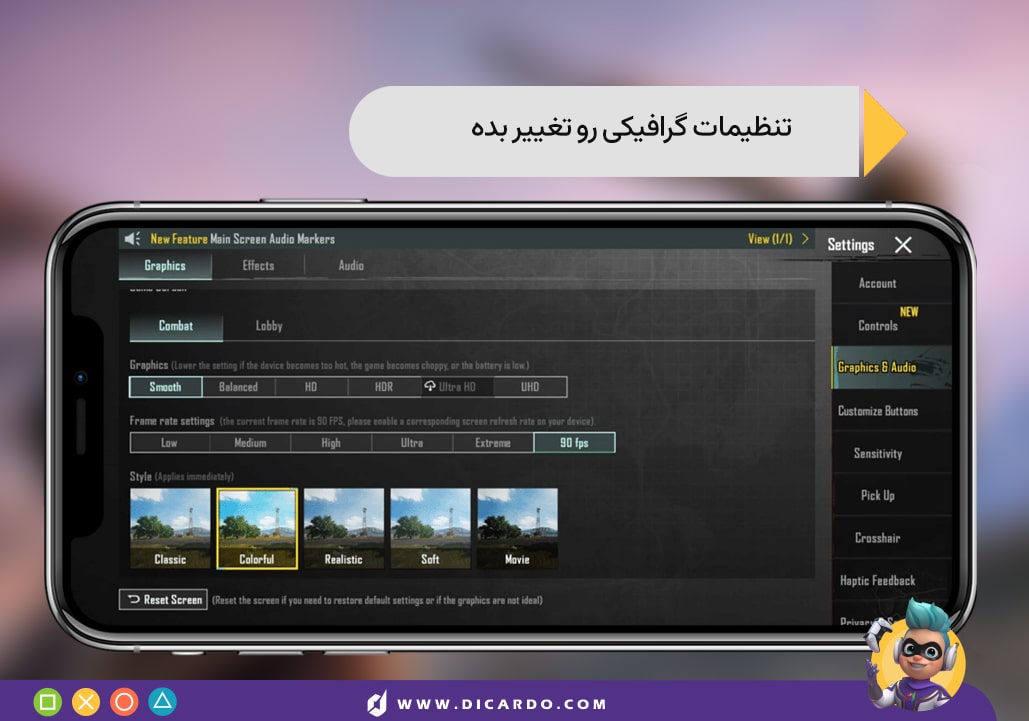The height and width of the screenshot is (721, 1029).
Task: Select the Lobby tab
Action: (268, 325)
